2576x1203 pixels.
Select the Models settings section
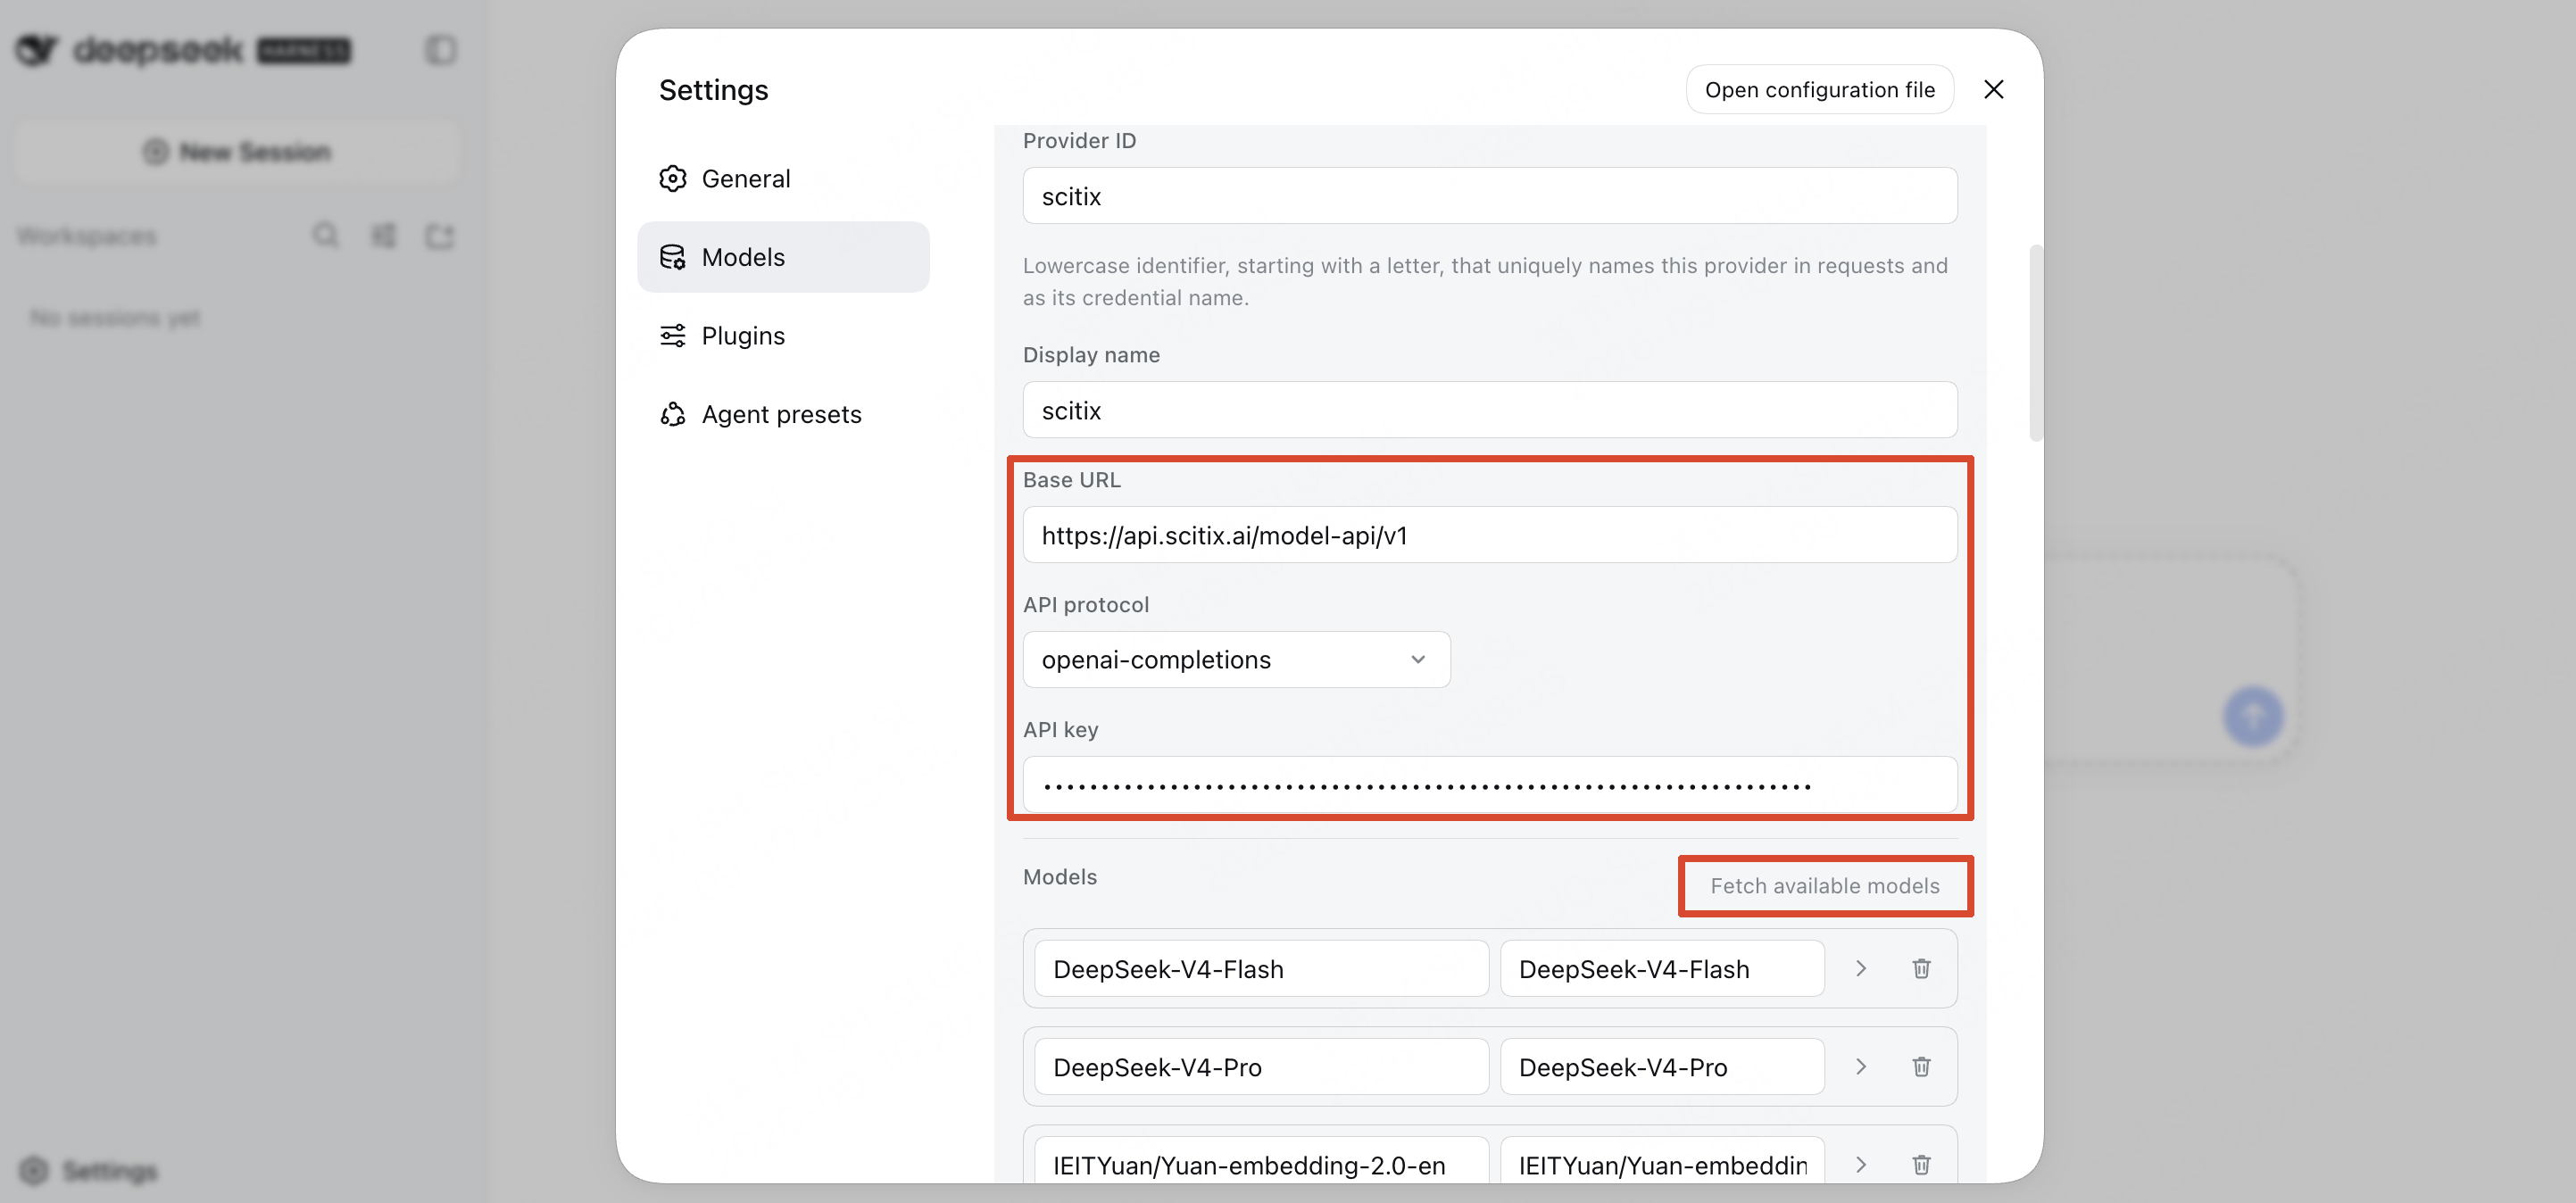click(783, 257)
